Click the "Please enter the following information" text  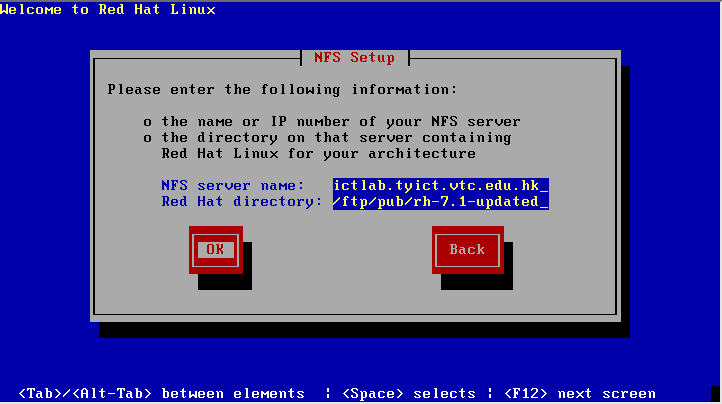[282, 89]
